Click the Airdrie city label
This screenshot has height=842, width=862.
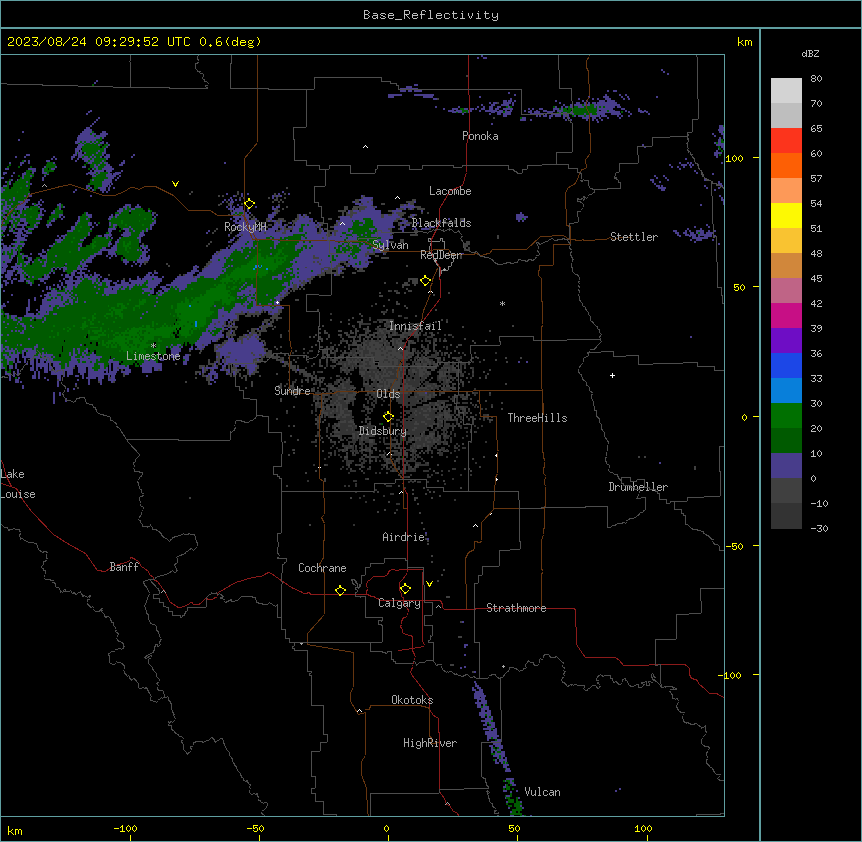pos(404,537)
